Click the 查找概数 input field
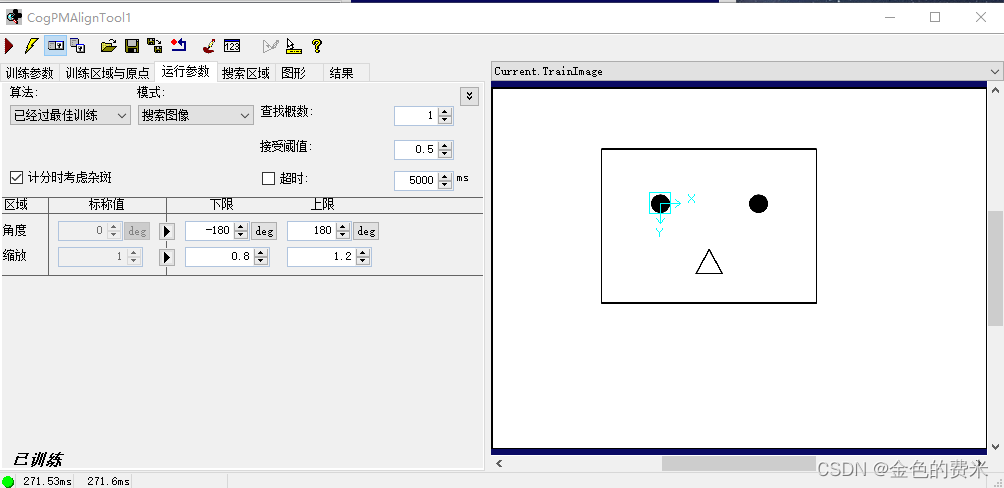This screenshot has width=1004, height=488. 417,116
